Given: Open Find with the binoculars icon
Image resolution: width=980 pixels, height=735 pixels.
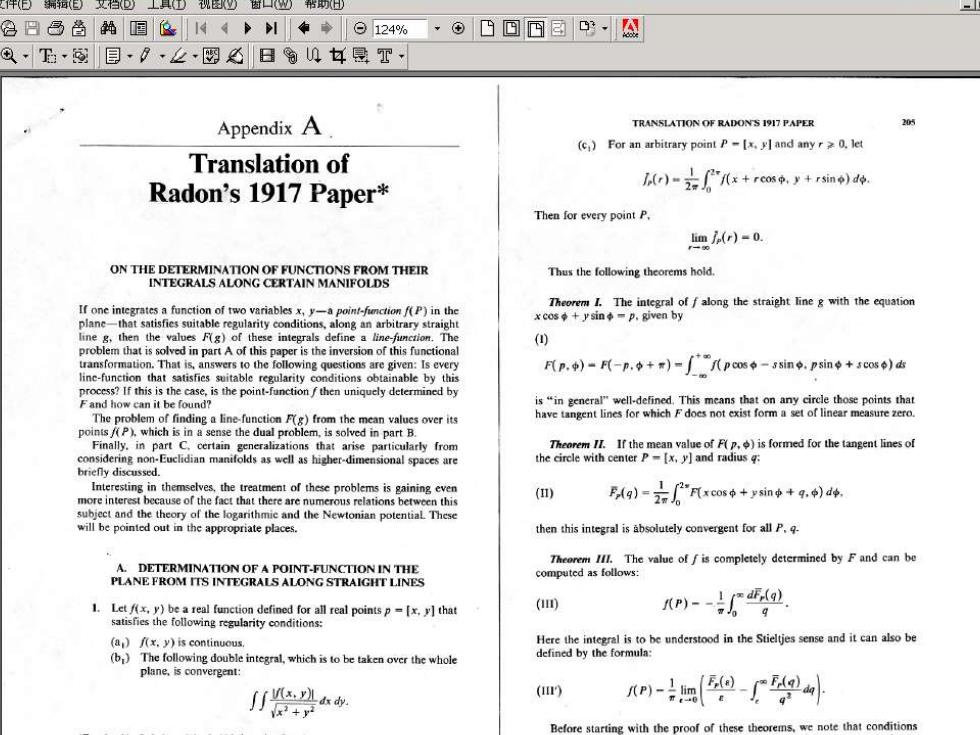Looking at the screenshot, I should coord(108,28).
